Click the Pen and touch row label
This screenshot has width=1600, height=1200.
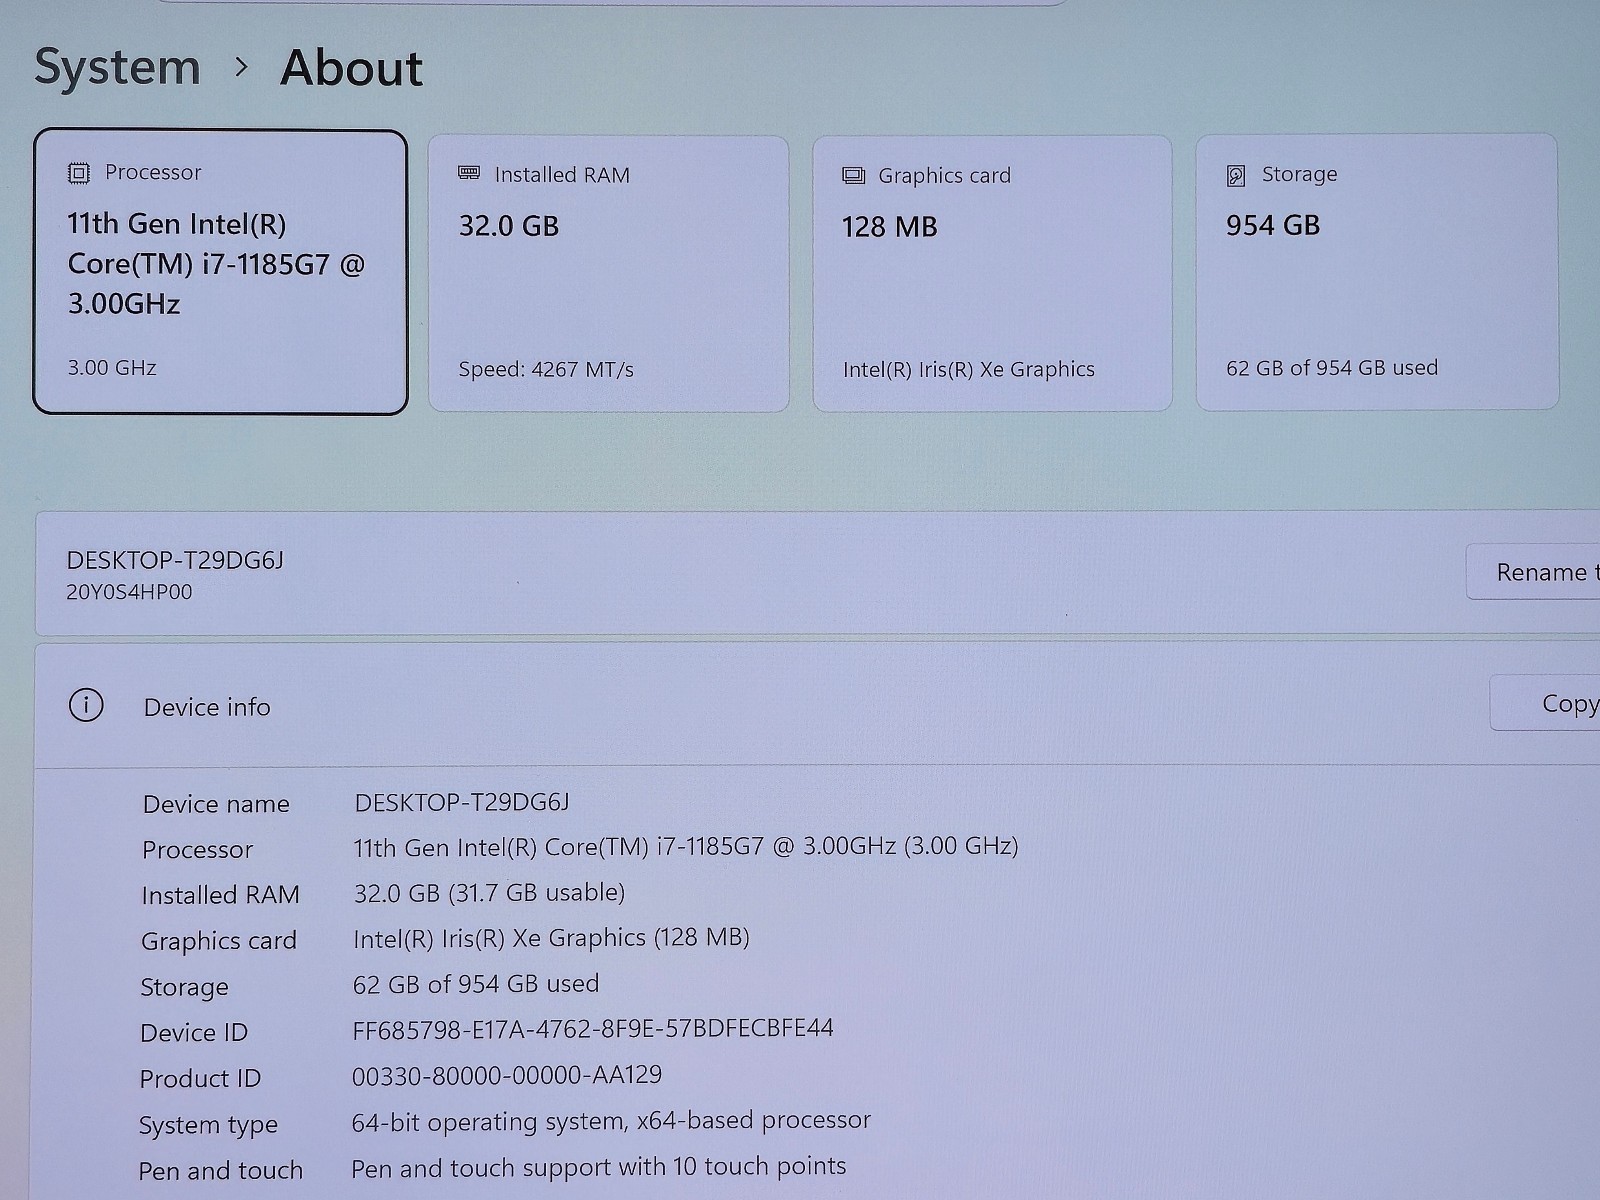pyautogui.click(x=220, y=1170)
